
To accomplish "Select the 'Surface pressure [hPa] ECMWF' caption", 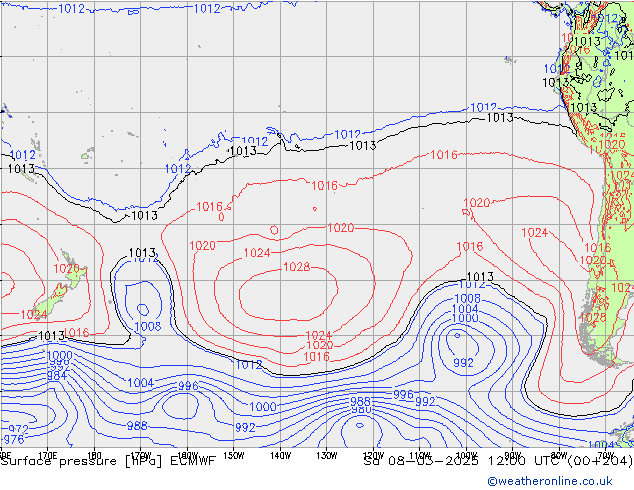I will point(108,461).
